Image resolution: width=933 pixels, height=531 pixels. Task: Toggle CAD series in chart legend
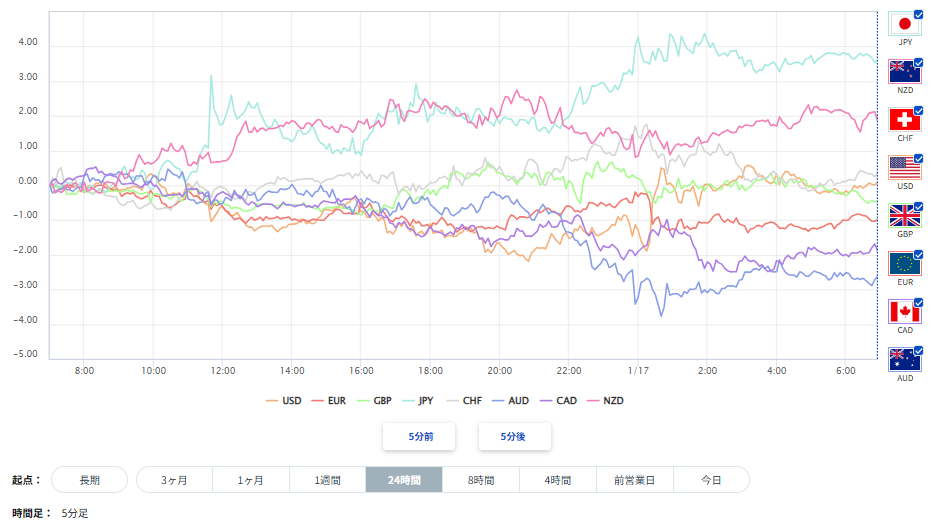tap(558, 401)
